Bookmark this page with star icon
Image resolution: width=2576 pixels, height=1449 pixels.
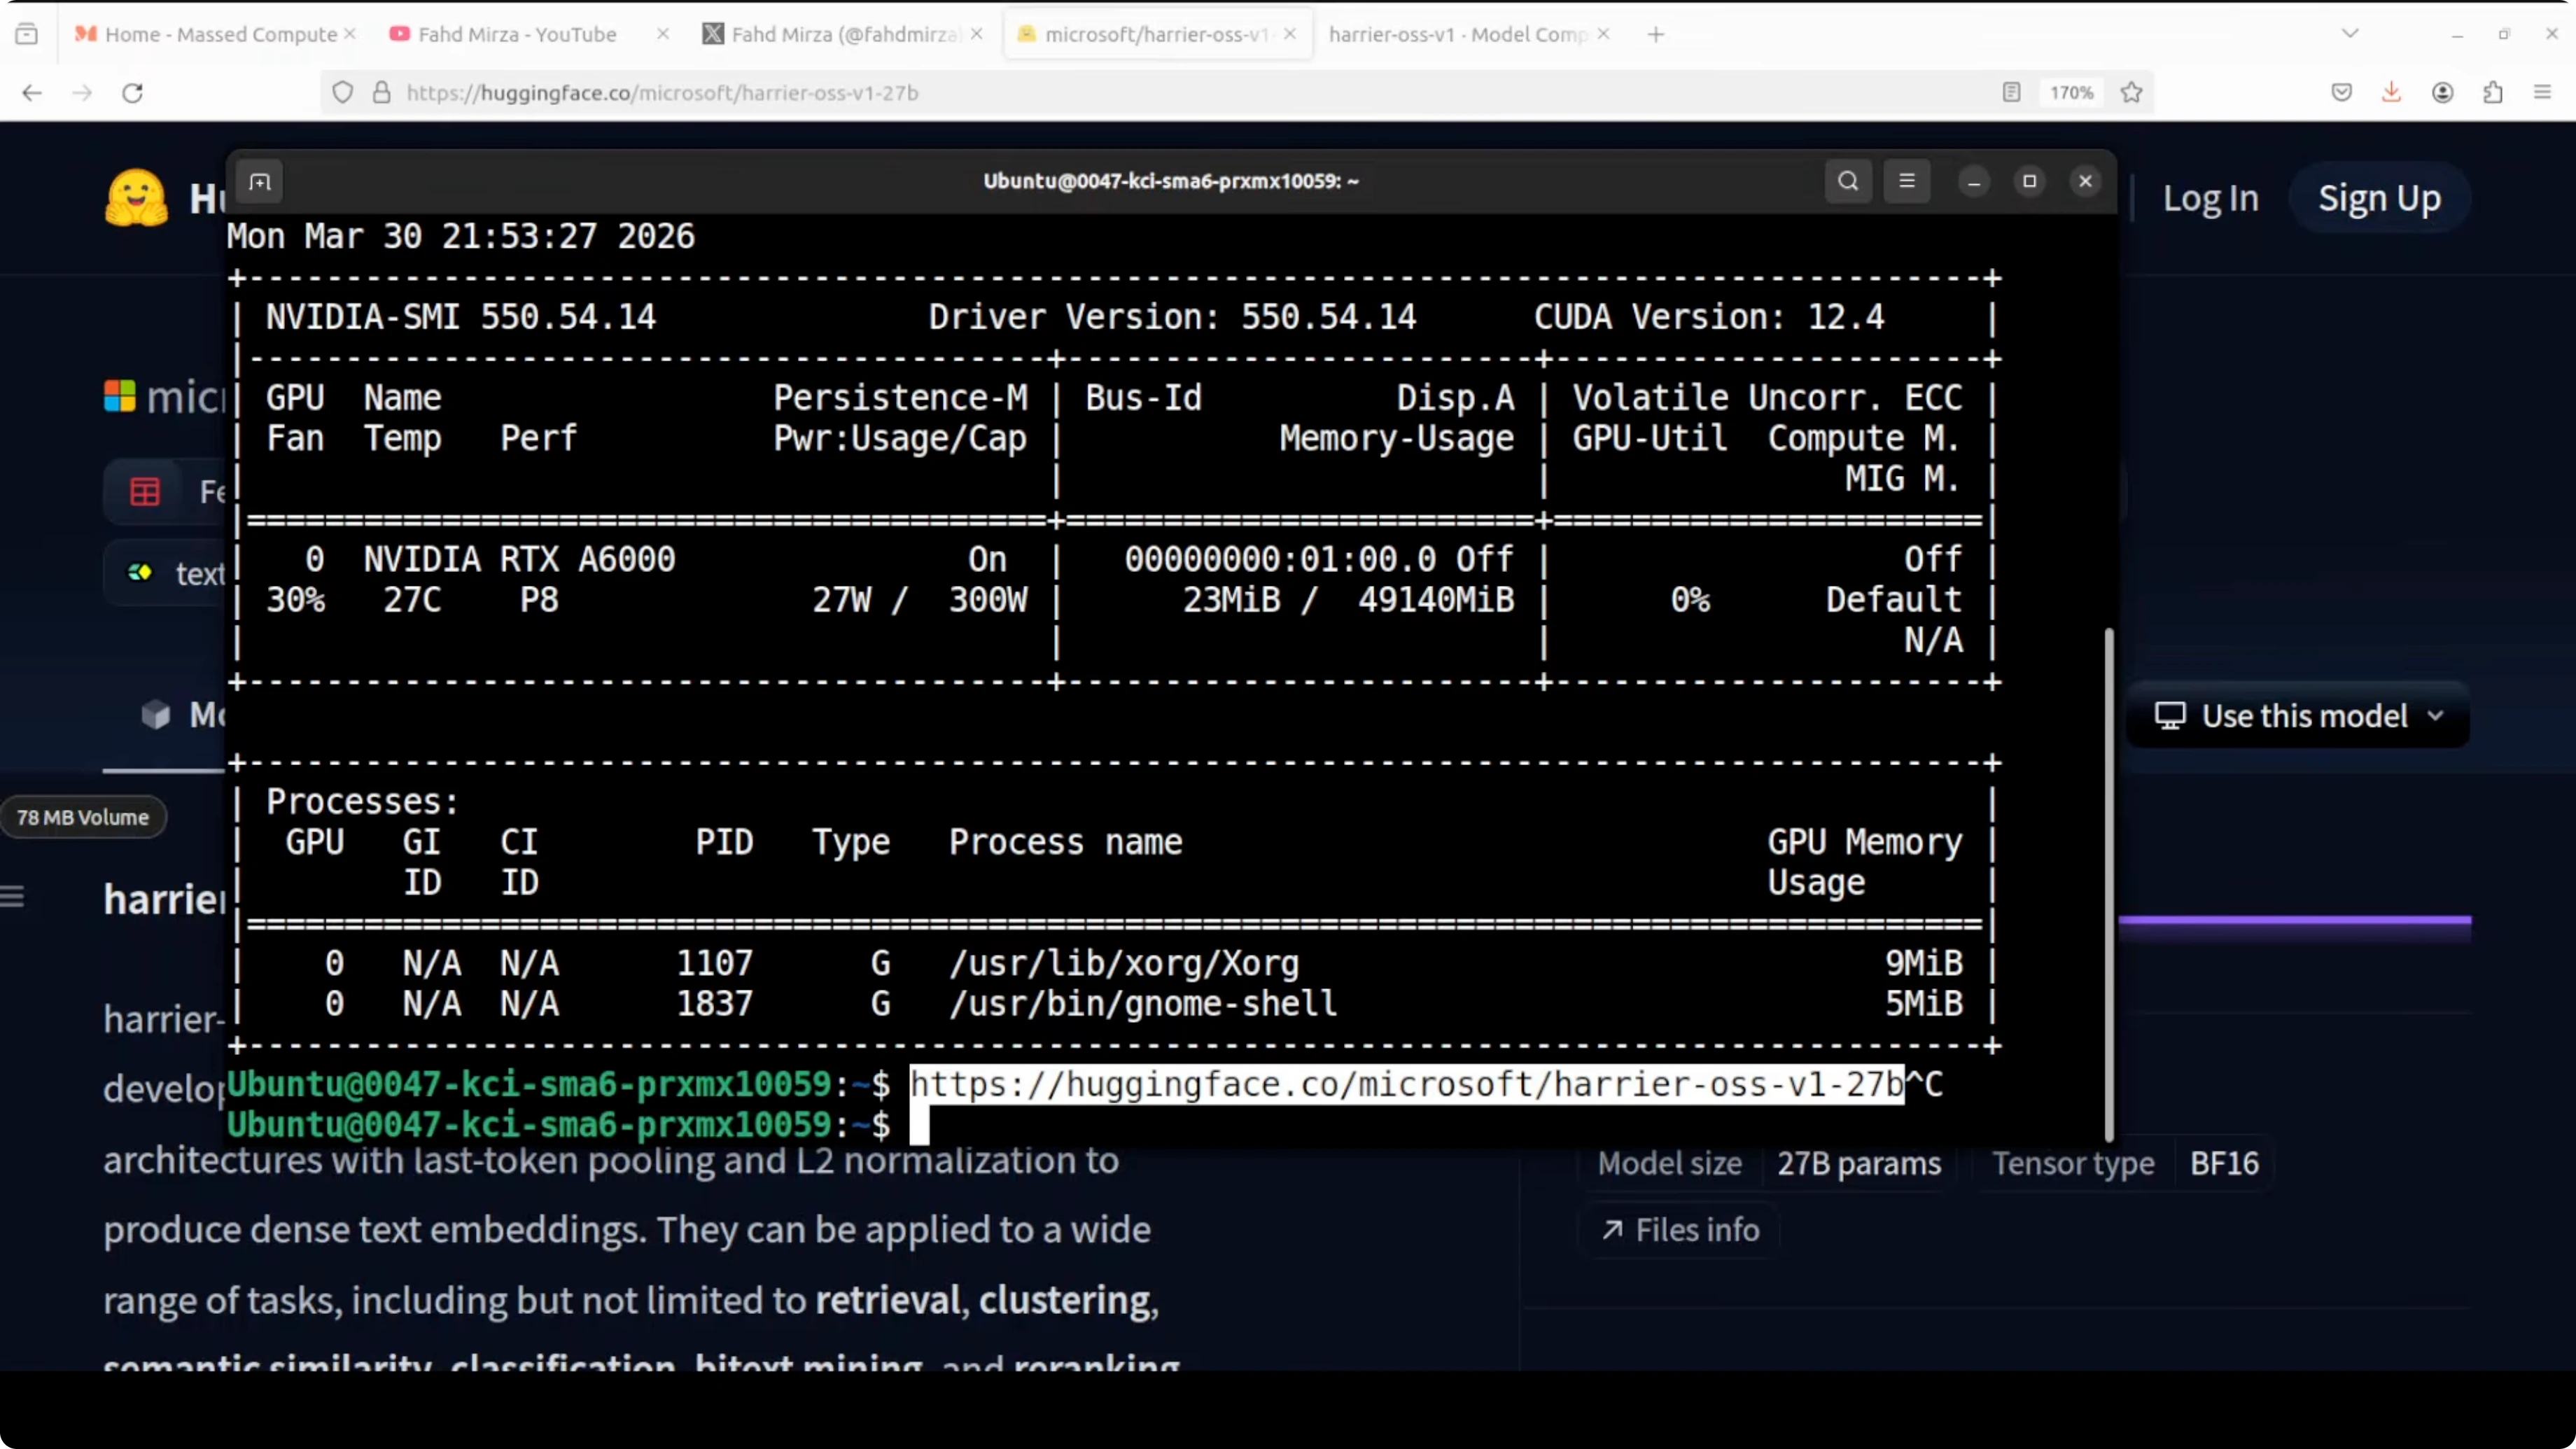(x=2131, y=93)
